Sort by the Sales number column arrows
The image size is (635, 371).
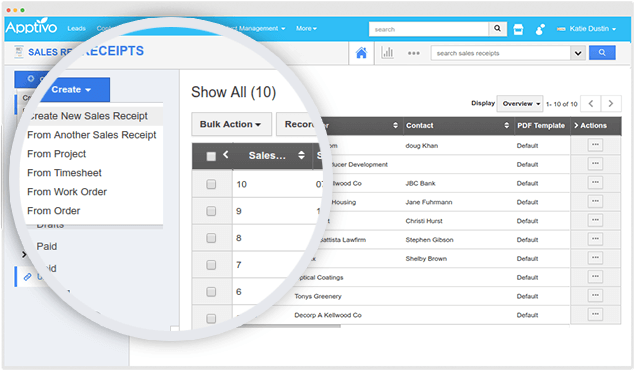[301, 155]
